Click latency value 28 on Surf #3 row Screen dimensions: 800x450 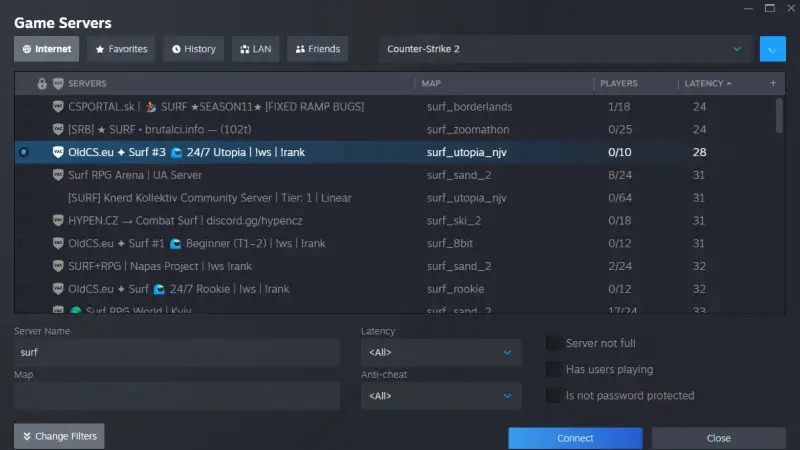(699, 152)
